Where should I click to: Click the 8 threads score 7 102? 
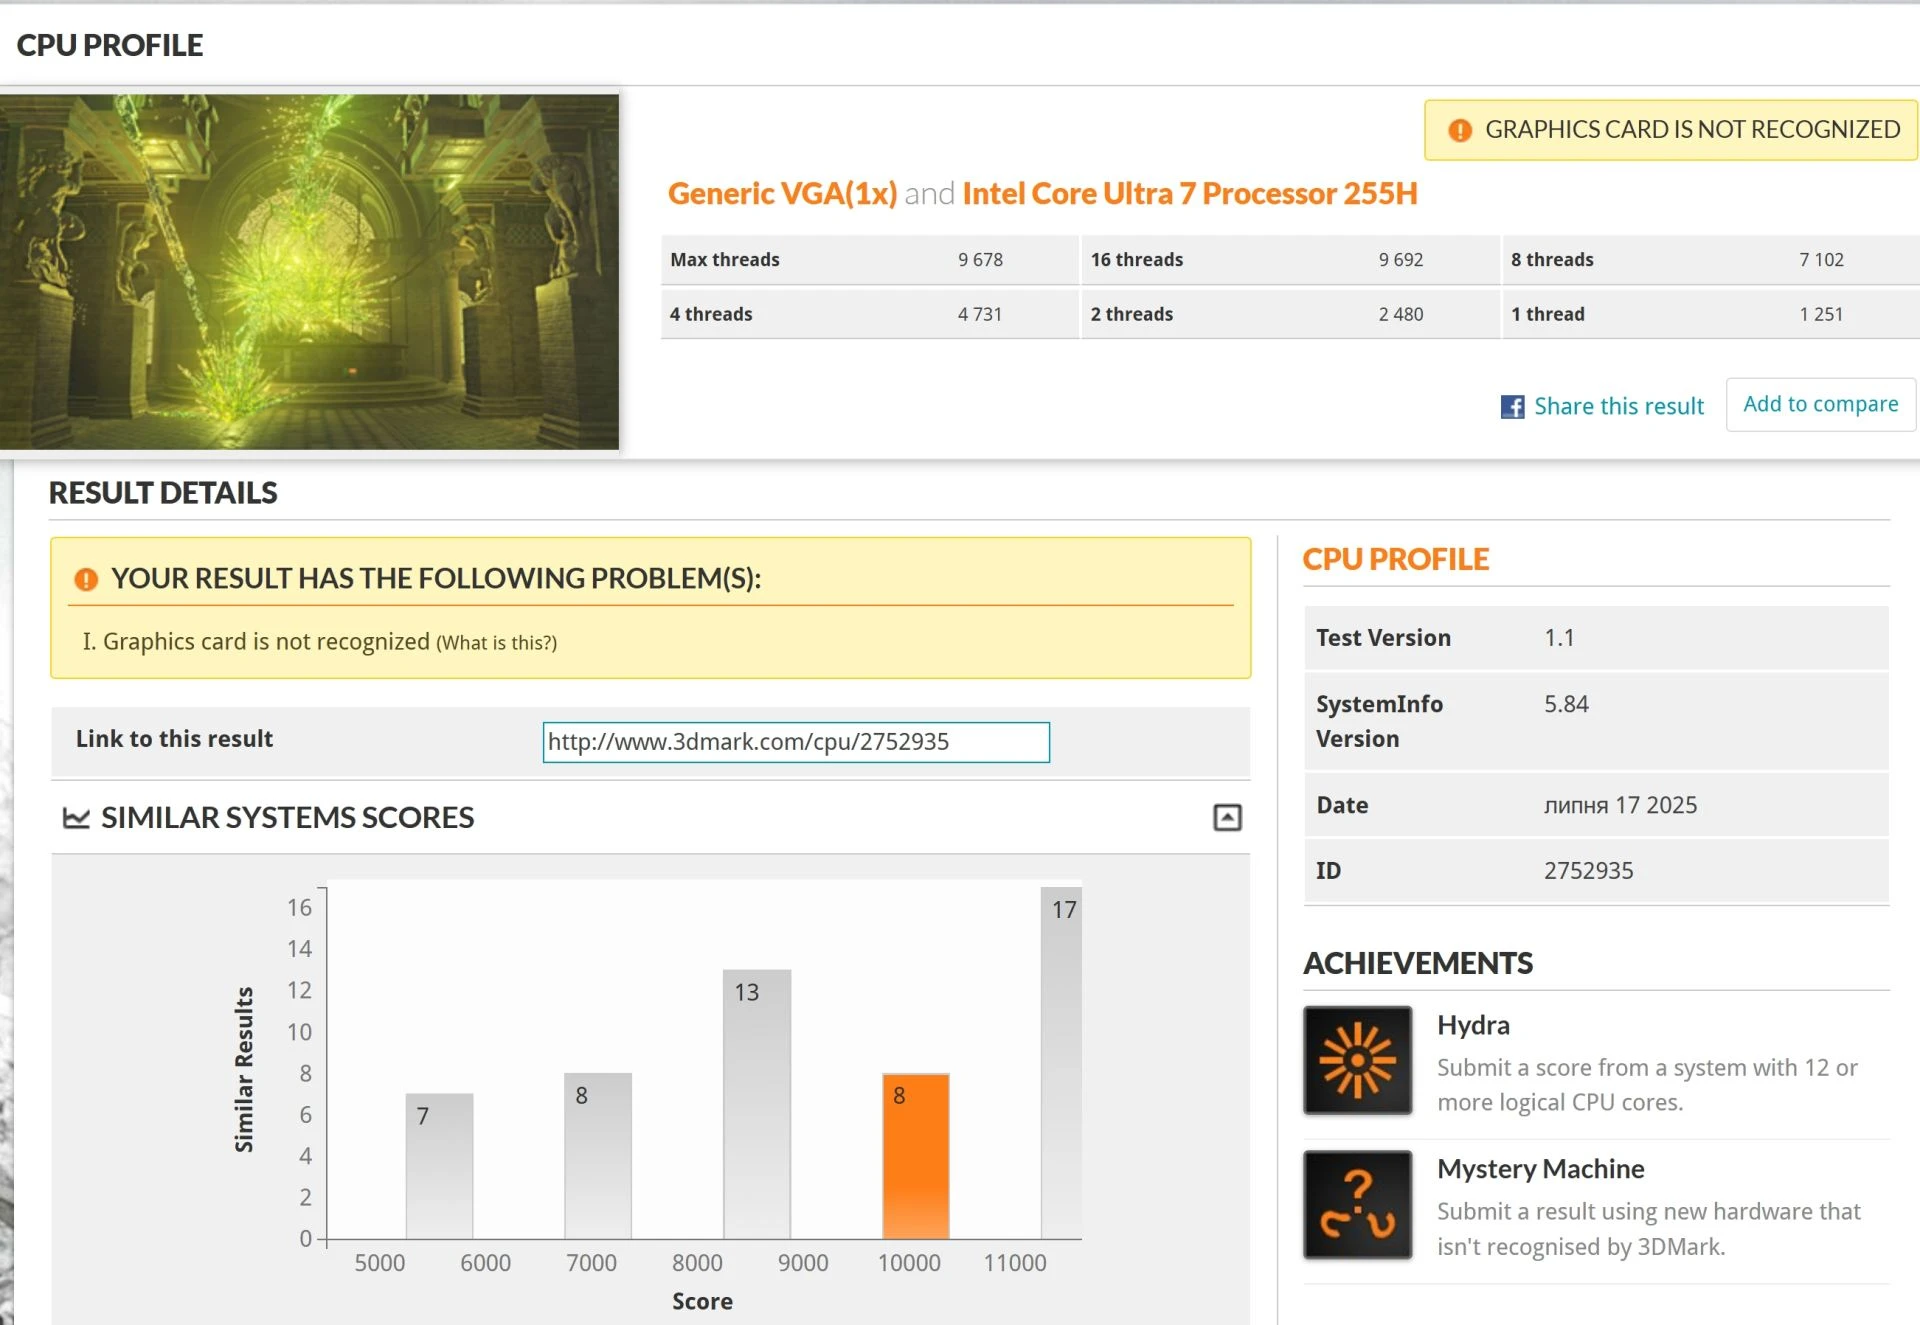point(1821,260)
